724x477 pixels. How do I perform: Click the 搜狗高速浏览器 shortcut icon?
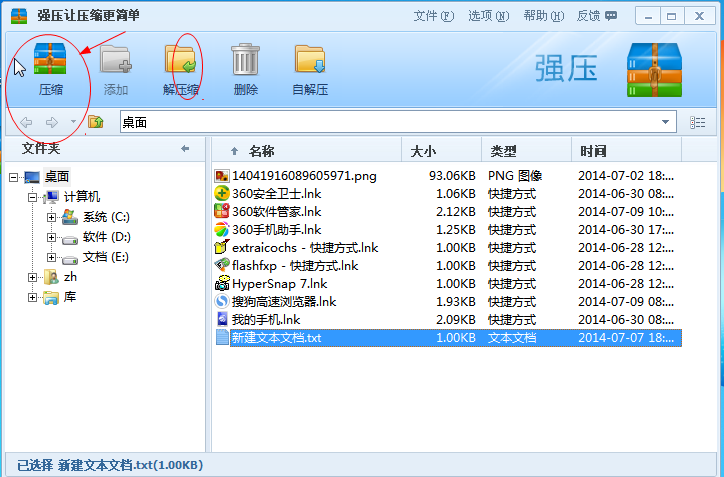pyautogui.click(x=222, y=302)
